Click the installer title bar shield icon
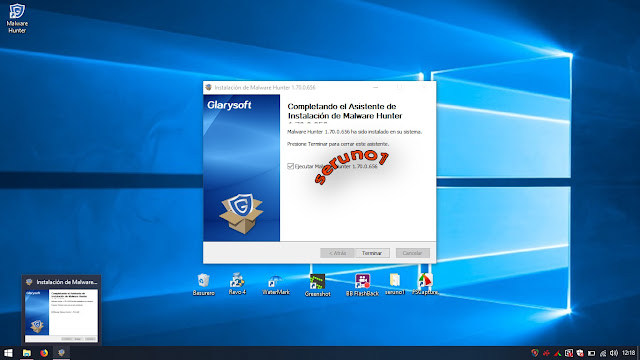This screenshot has width=640, height=360. point(209,87)
